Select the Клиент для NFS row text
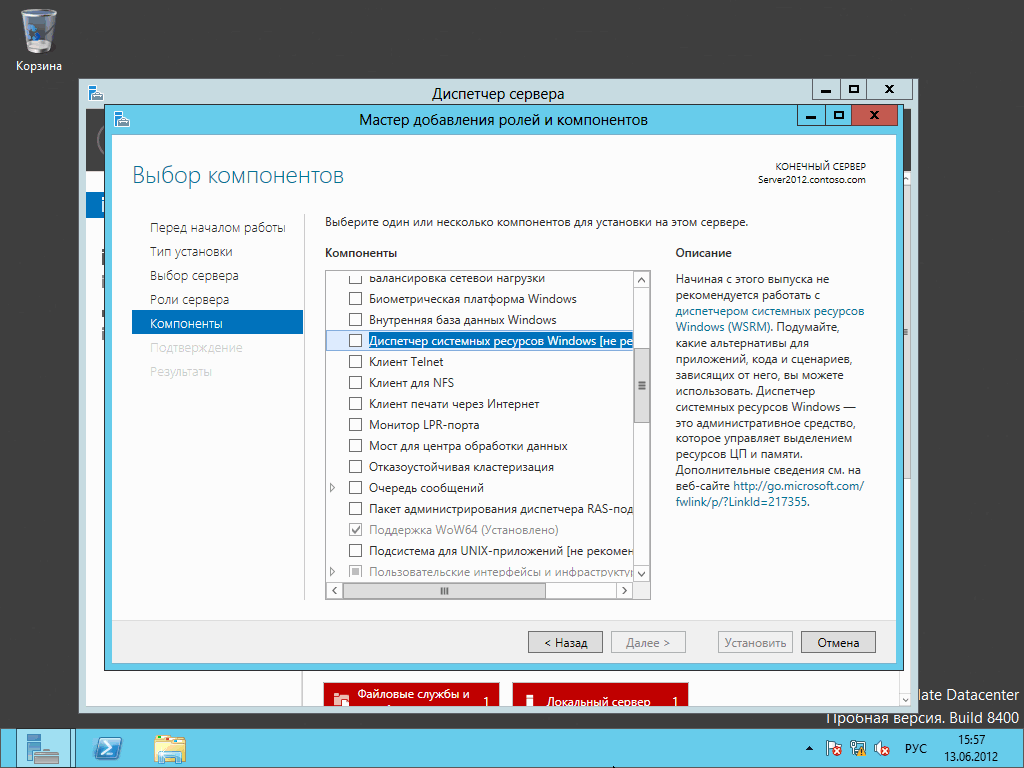The image size is (1024, 768). click(411, 383)
